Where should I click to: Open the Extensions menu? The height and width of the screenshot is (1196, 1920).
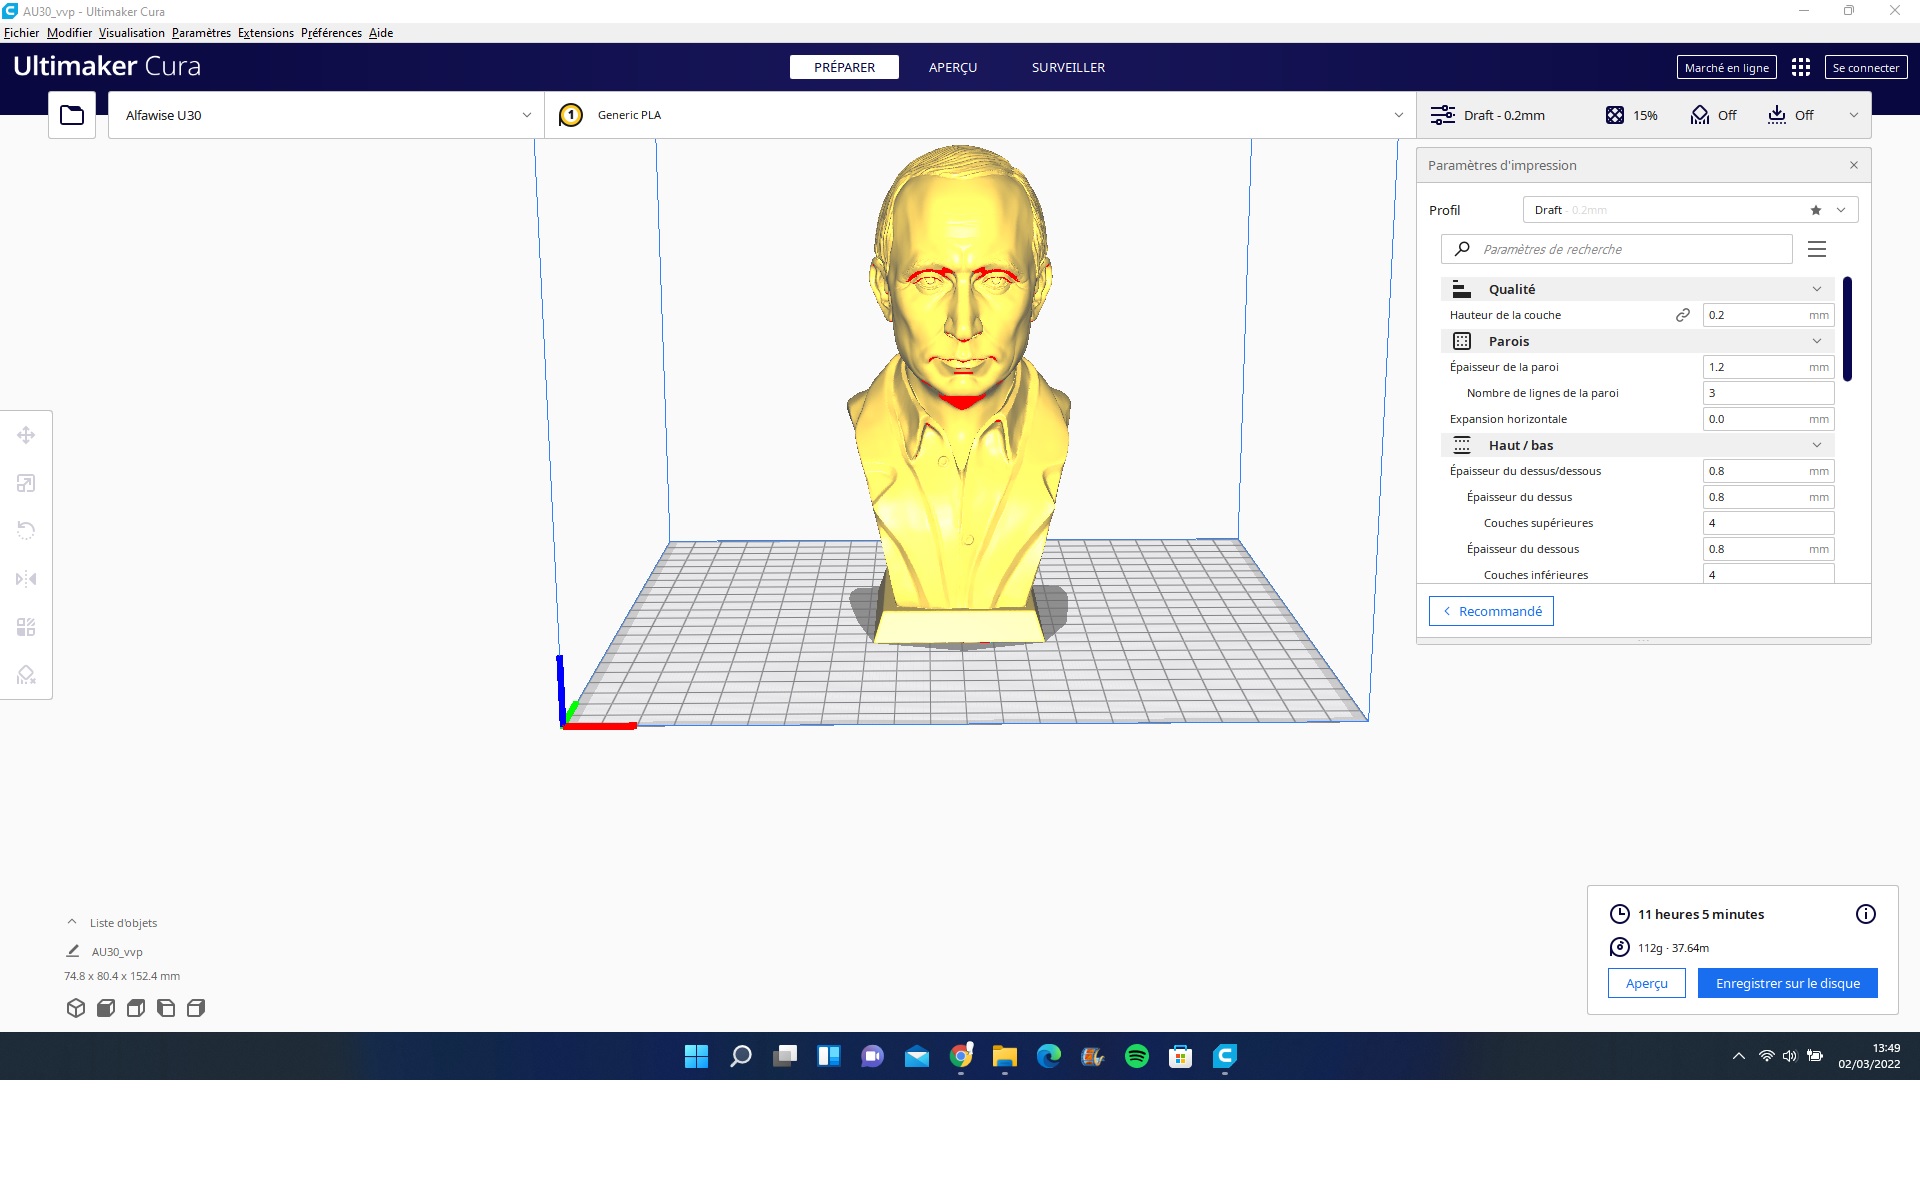[x=265, y=33]
